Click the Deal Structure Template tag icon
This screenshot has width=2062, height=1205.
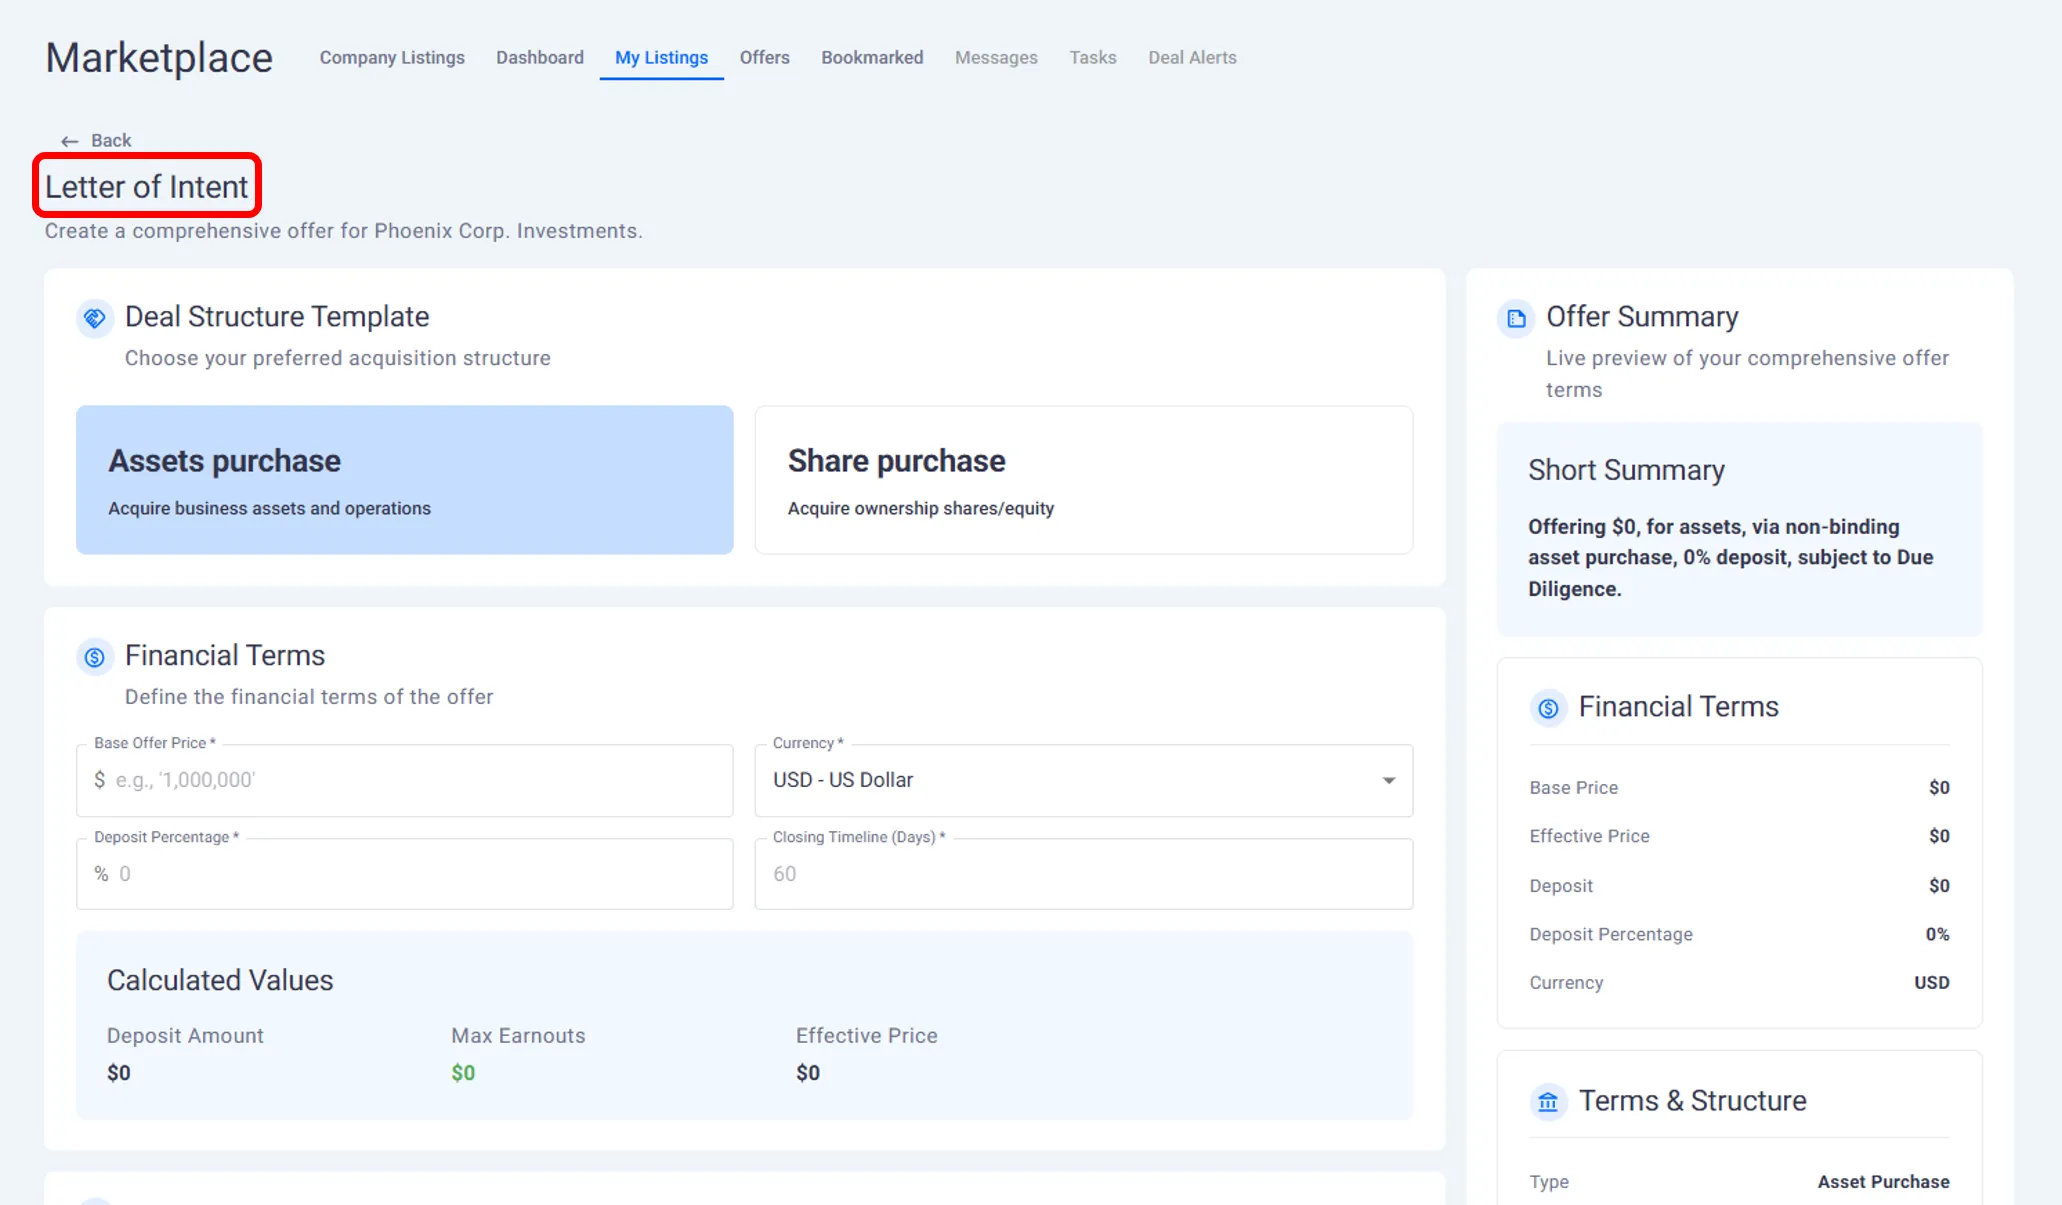[94, 318]
